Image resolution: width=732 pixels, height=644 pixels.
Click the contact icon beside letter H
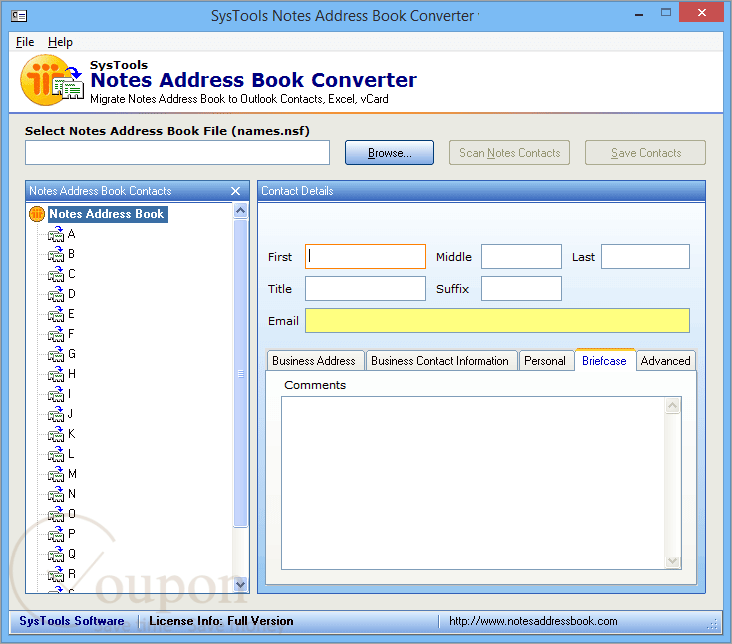(56, 374)
